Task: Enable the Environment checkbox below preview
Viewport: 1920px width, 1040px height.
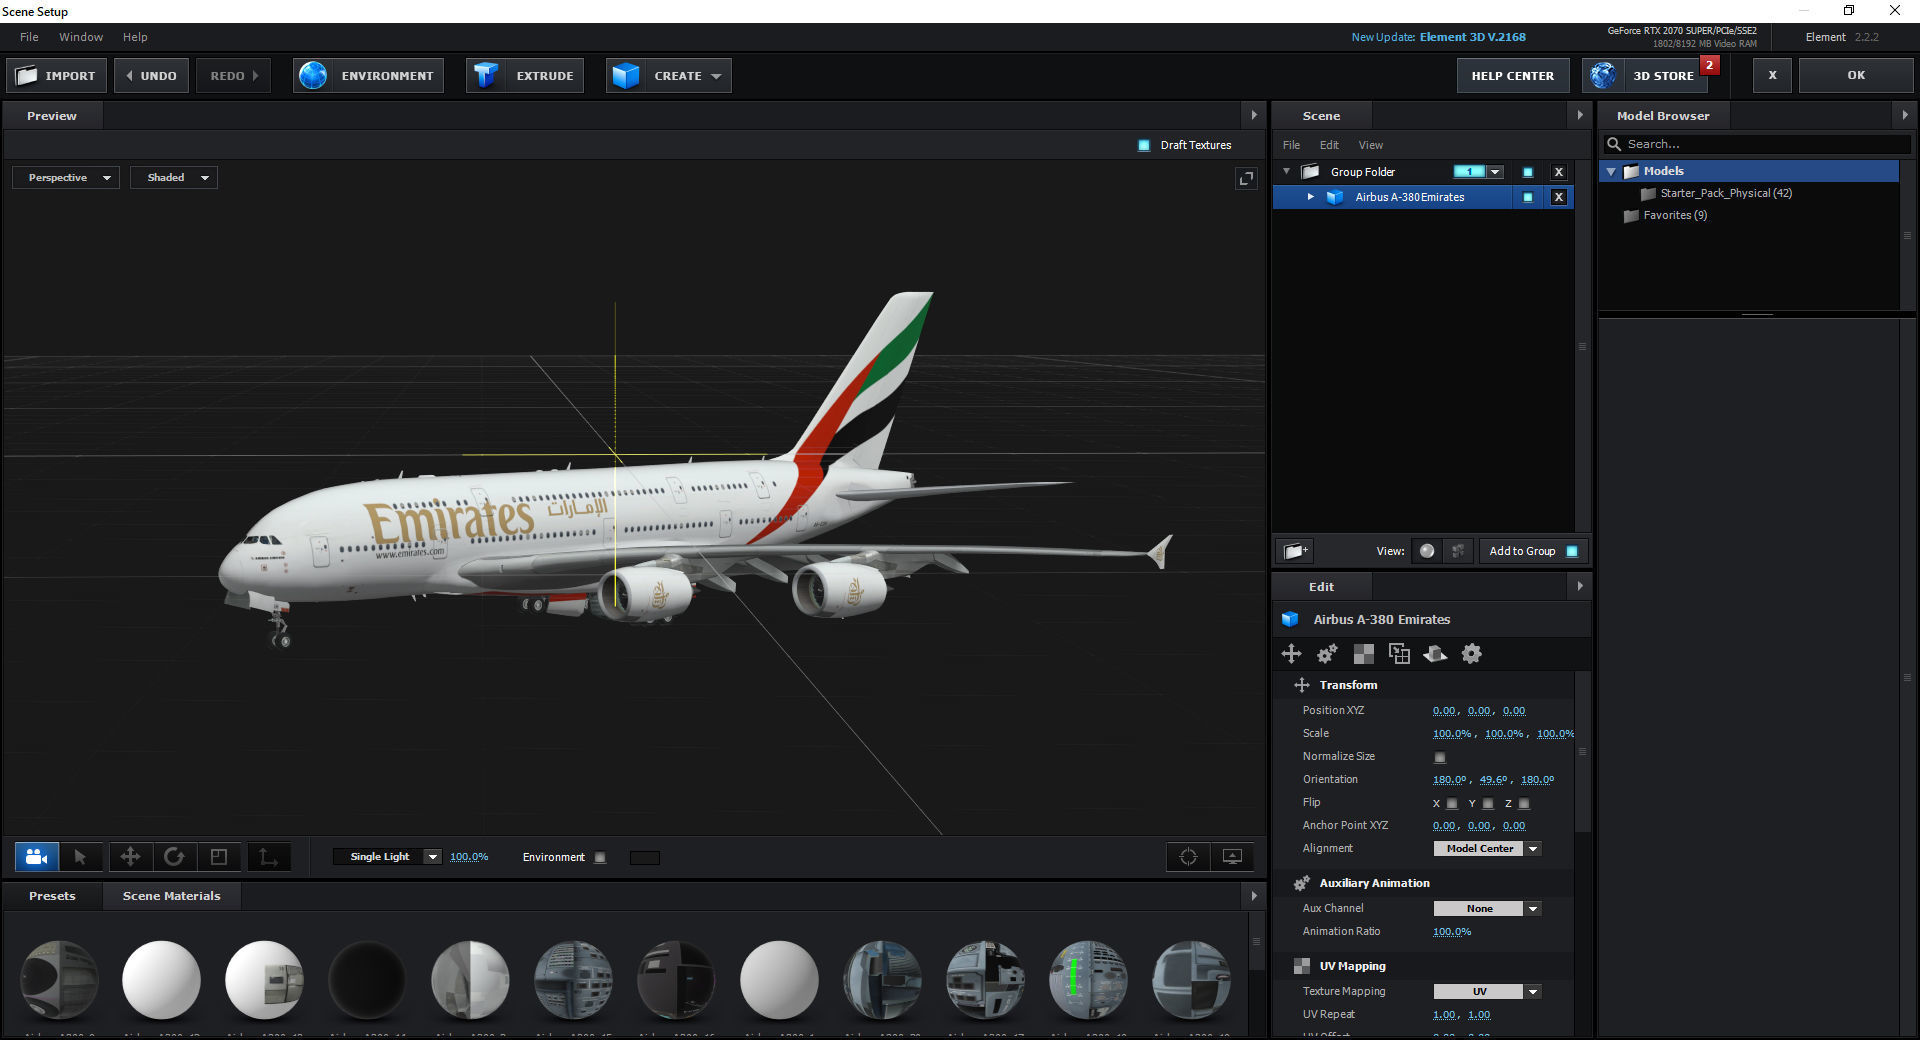Action: point(600,857)
